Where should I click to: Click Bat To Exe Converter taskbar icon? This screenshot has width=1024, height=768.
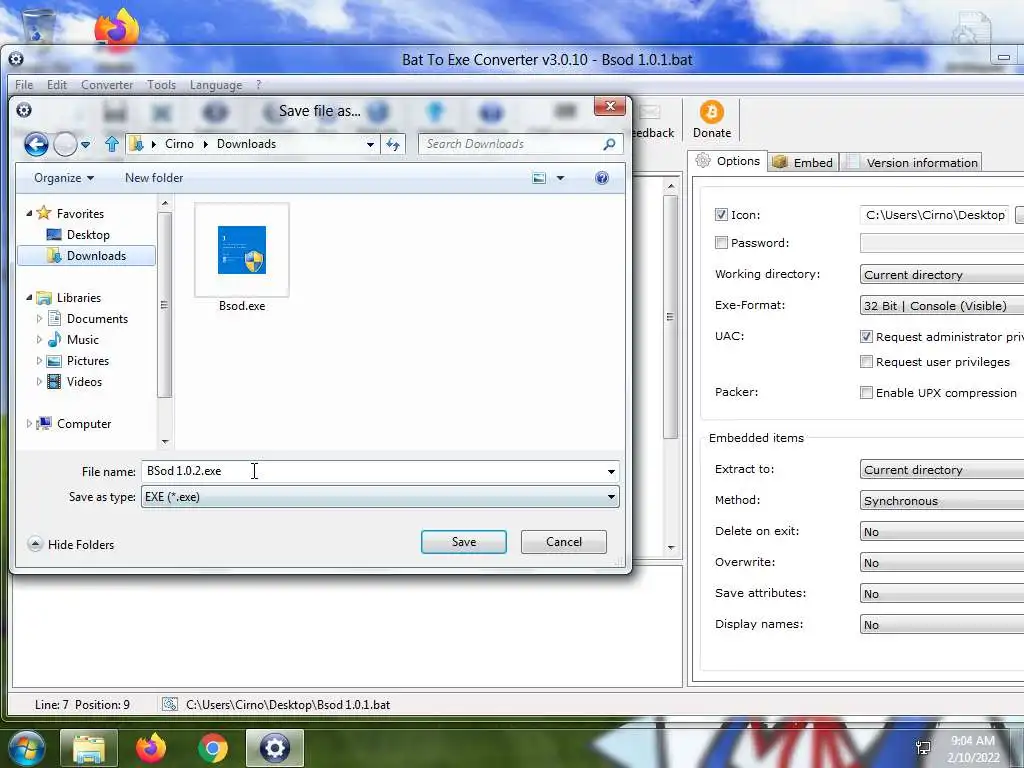coord(274,748)
